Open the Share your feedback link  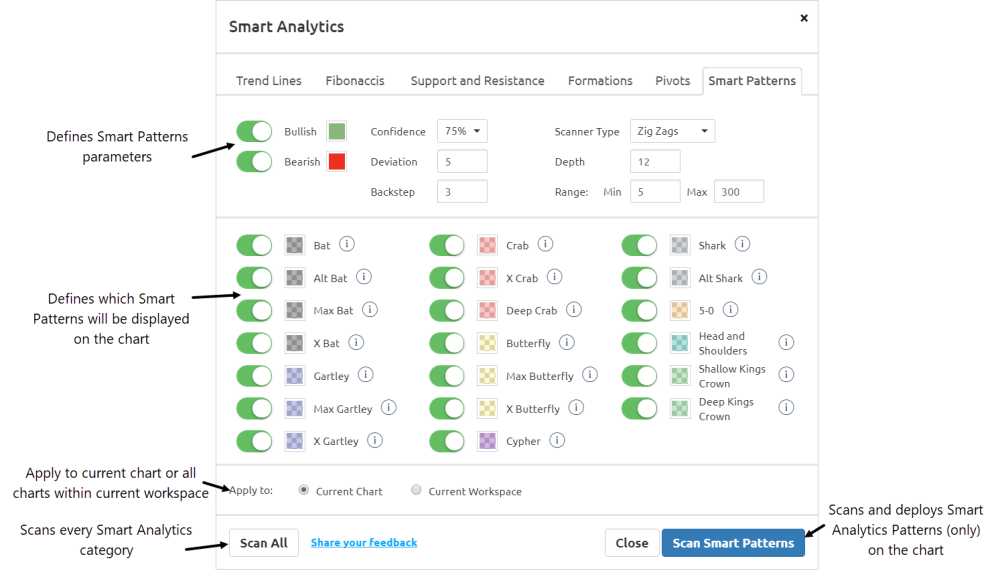pos(364,542)
